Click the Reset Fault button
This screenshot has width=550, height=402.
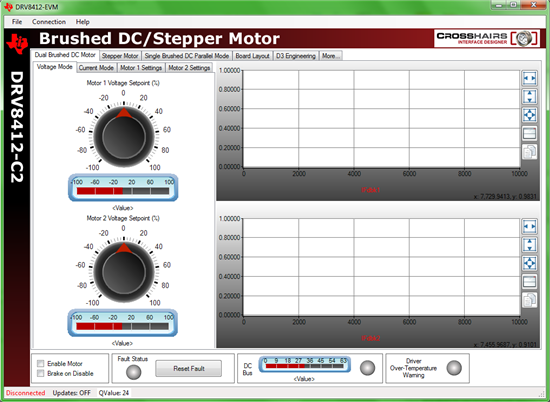click(189, 368)
